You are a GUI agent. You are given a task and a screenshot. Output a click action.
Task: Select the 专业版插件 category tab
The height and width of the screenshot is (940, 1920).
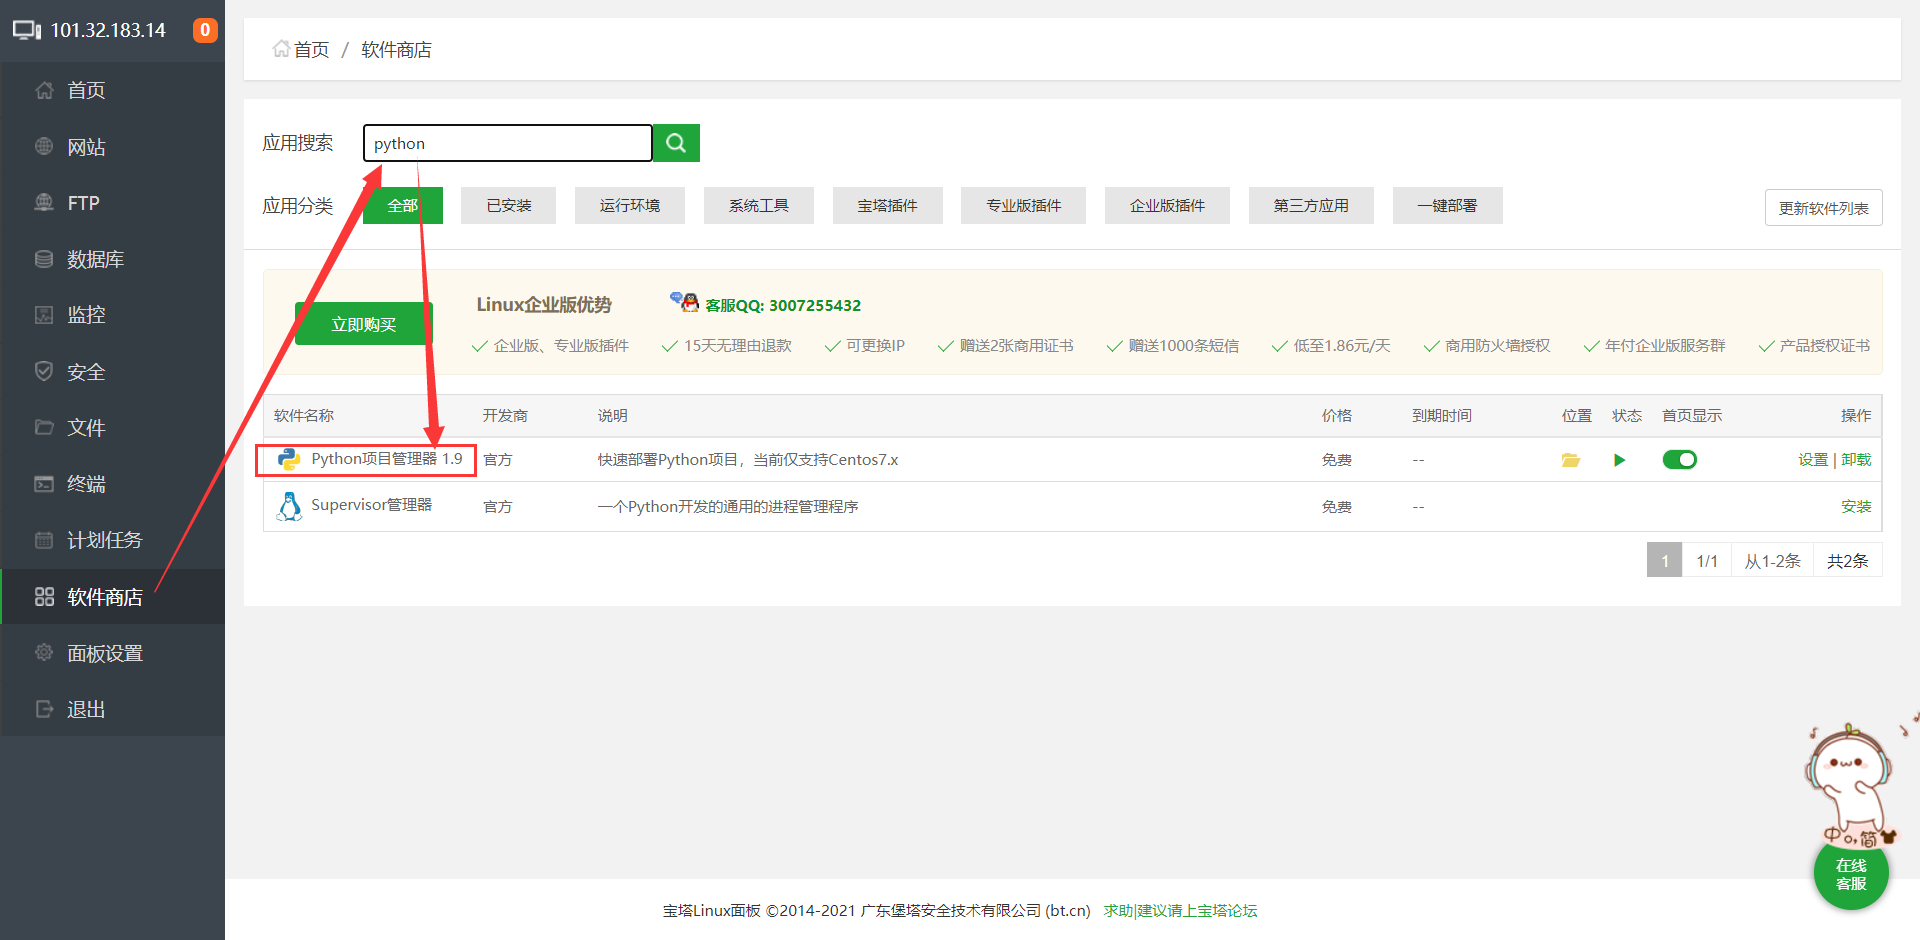pyautogui.click(x=1024, y=206)
